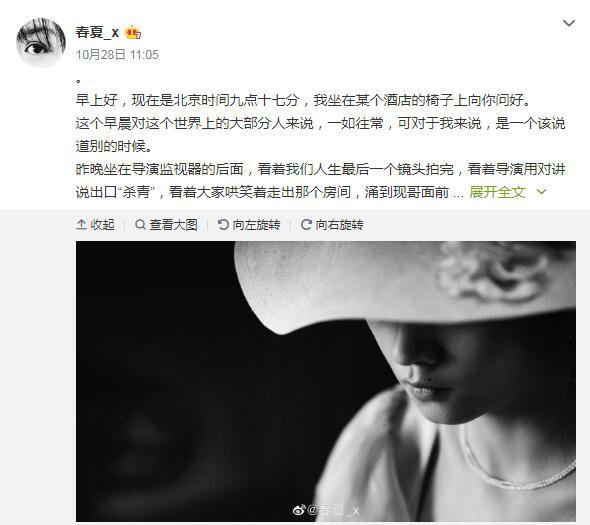Click the Weibo logo watermark icon

(299, 510)
